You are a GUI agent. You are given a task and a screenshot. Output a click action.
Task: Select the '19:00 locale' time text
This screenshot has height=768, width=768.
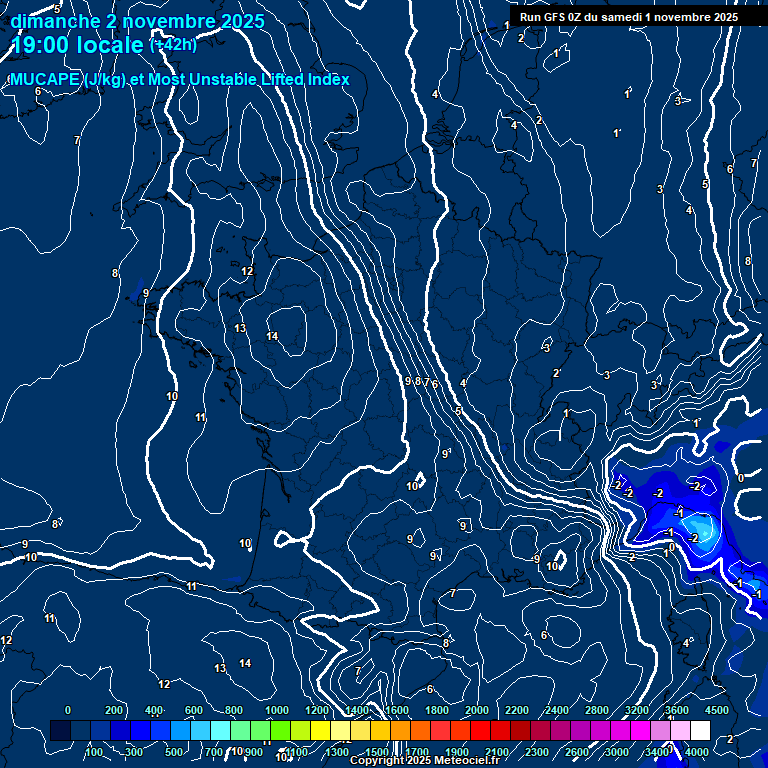77,45
